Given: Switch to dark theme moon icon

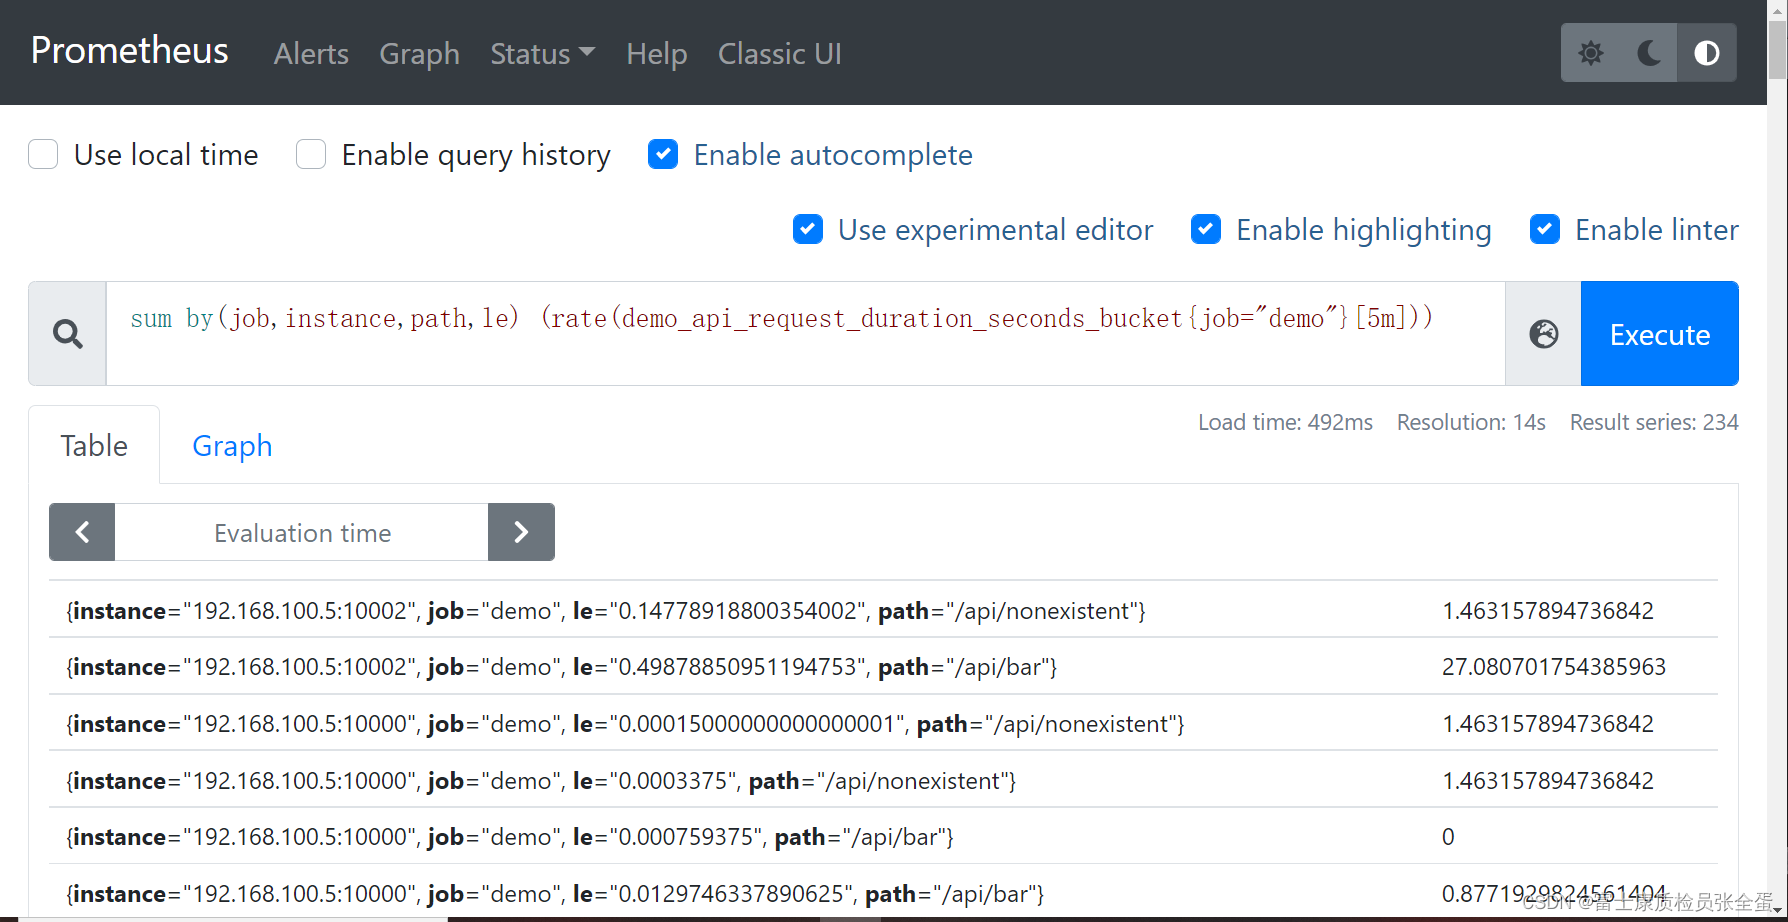Looking at the screenshot, I should coord(1649,53).
